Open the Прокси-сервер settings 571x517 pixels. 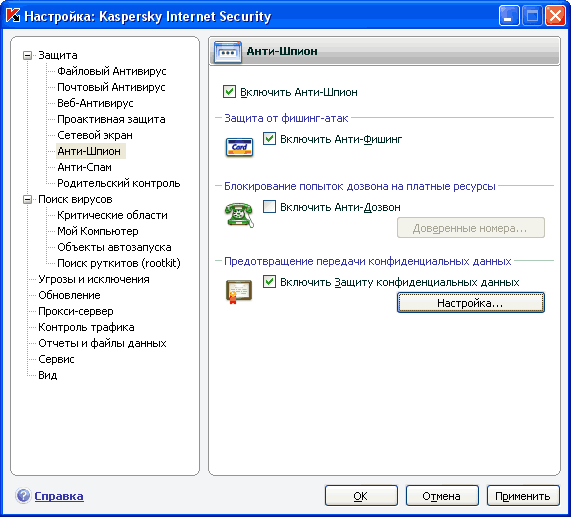pyautogui.click(x=76, y=311)
